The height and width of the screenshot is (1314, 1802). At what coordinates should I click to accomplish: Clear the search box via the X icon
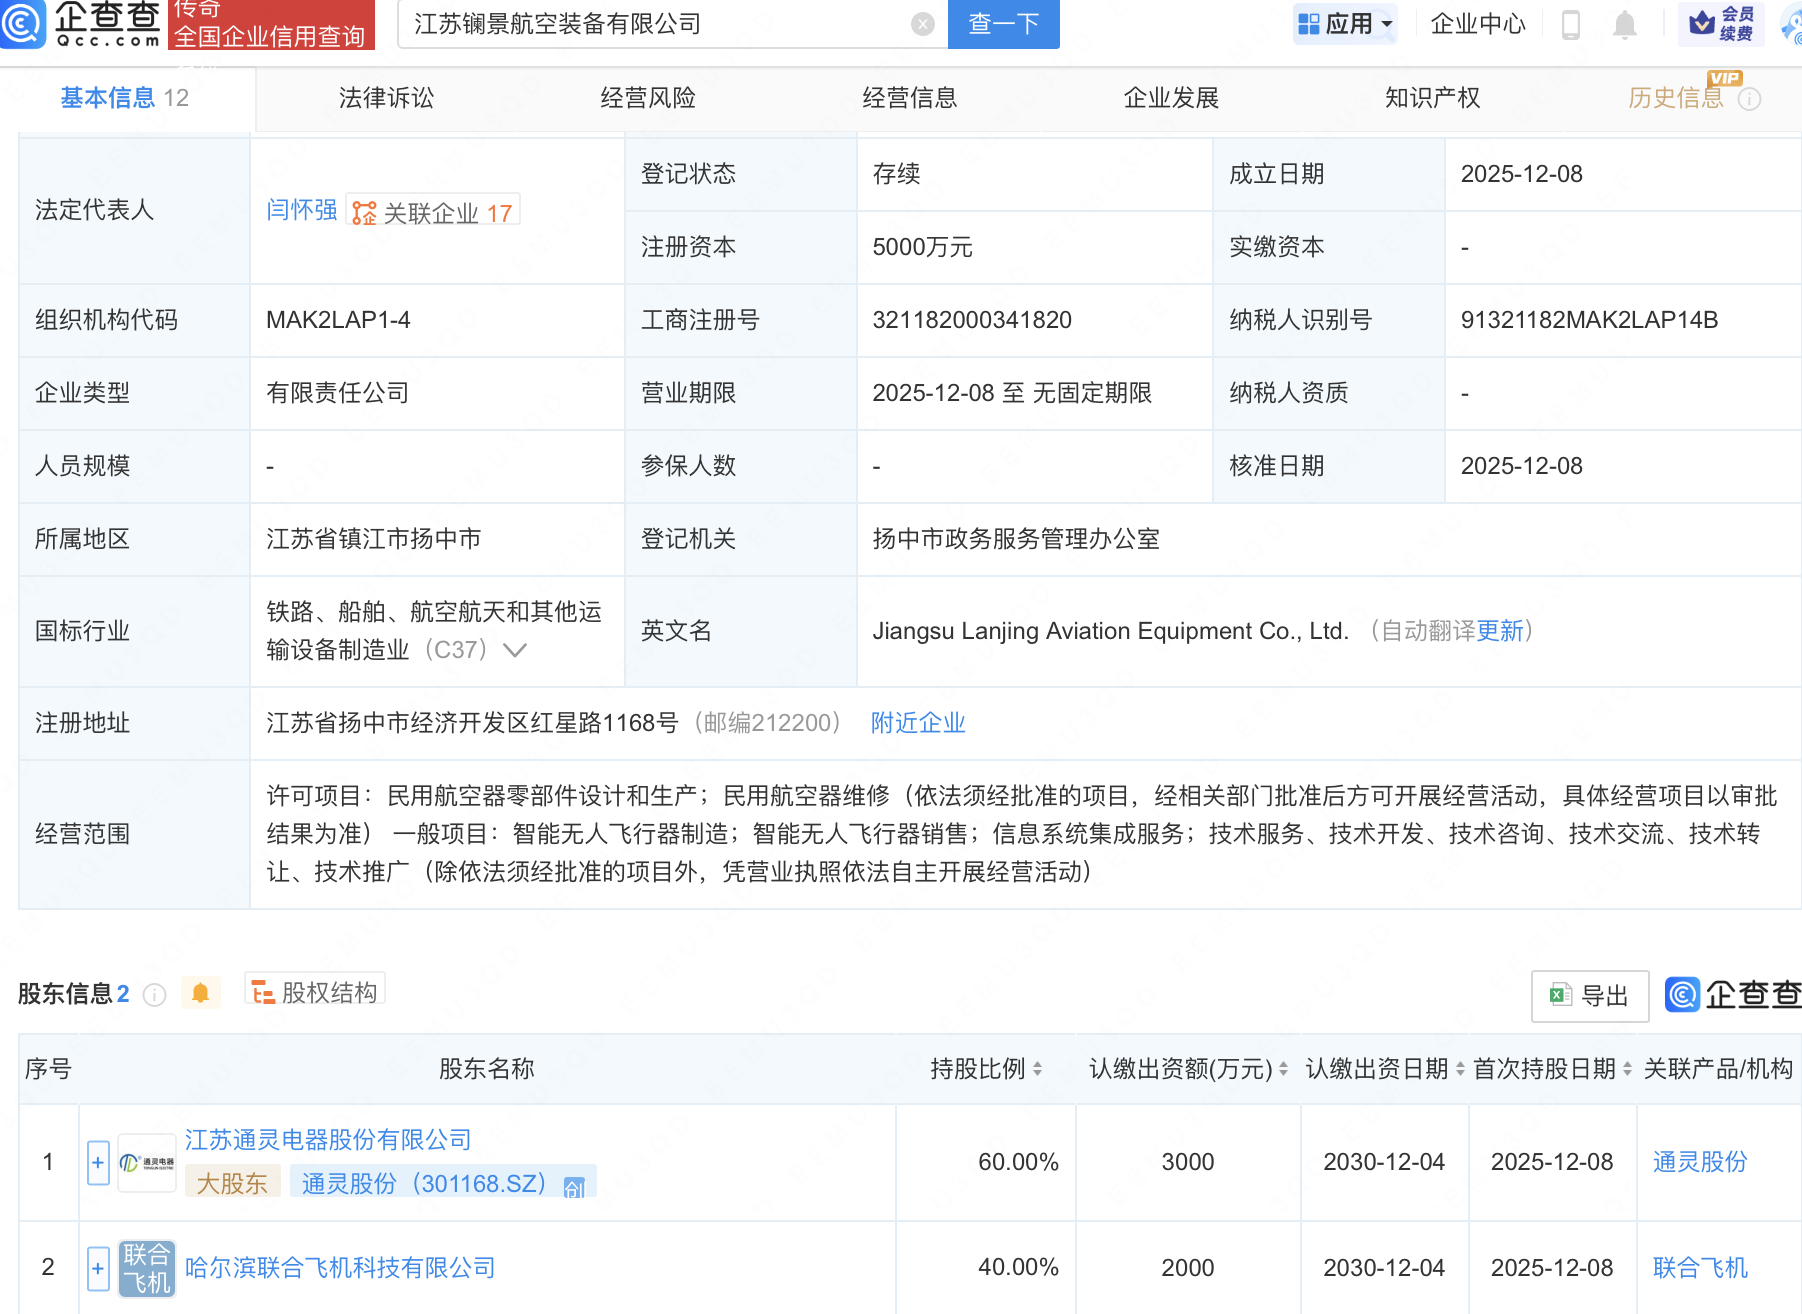(x=920, y=24)
